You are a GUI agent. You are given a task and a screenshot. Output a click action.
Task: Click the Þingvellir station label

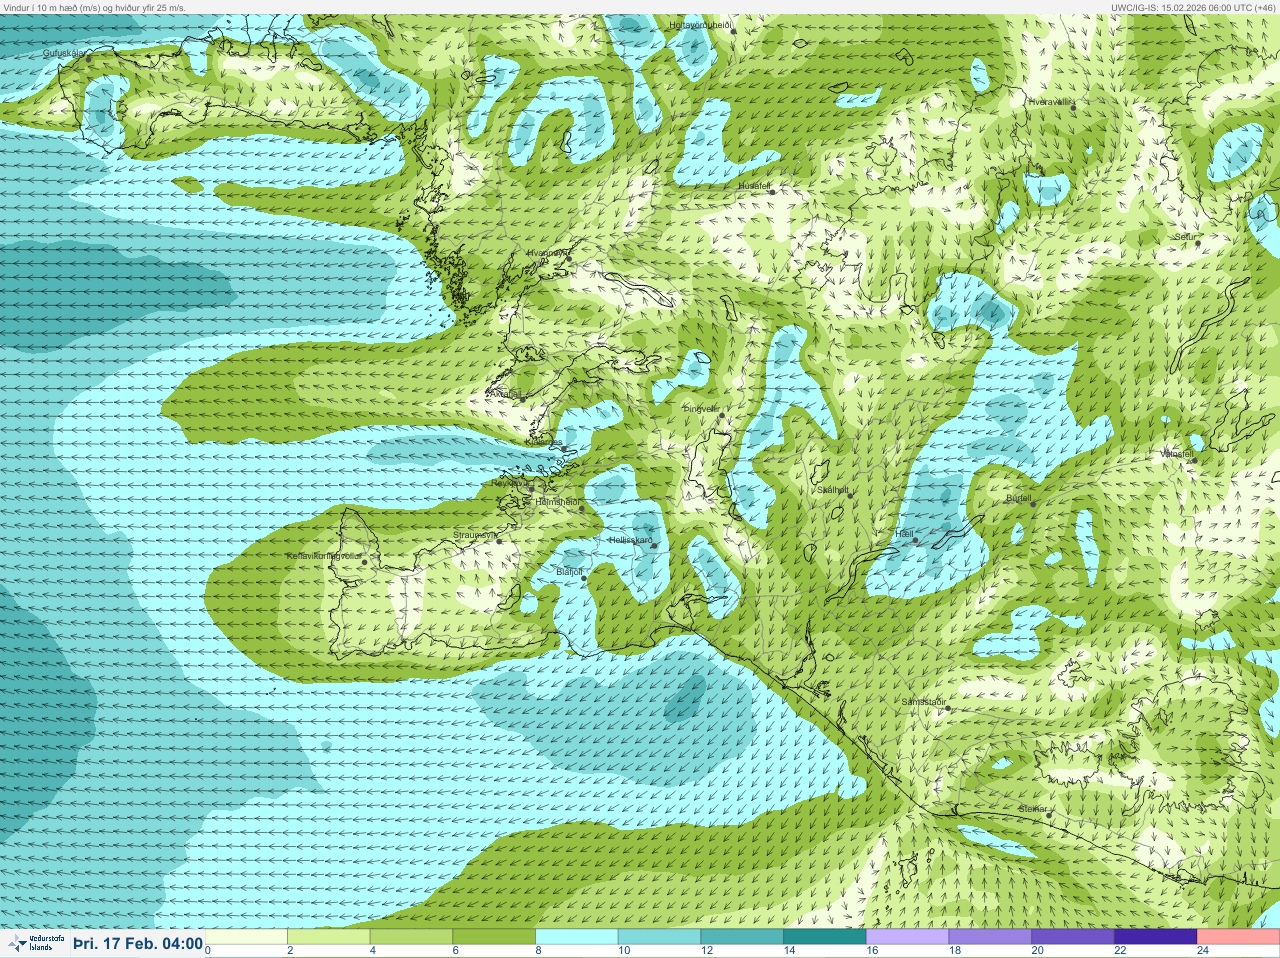(x=701, y=409)
